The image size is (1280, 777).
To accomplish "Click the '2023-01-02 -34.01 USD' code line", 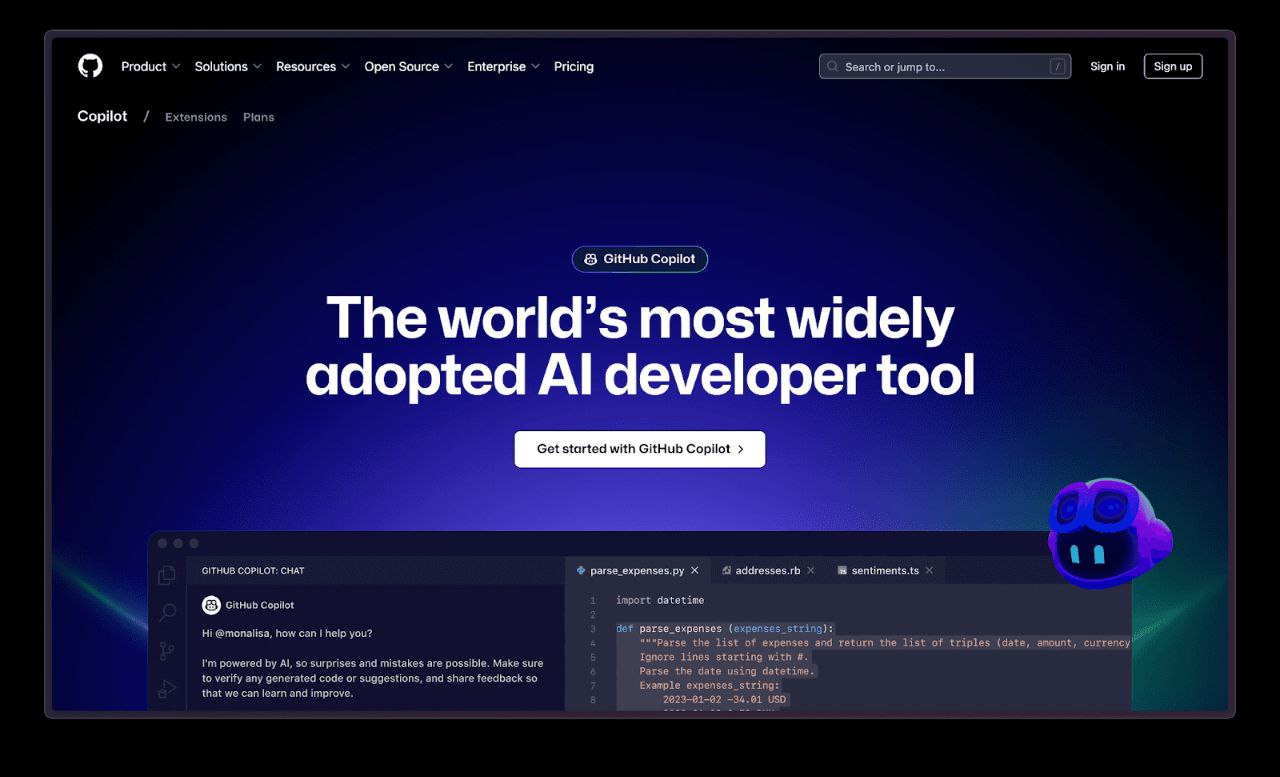I will tap(727, 700).
